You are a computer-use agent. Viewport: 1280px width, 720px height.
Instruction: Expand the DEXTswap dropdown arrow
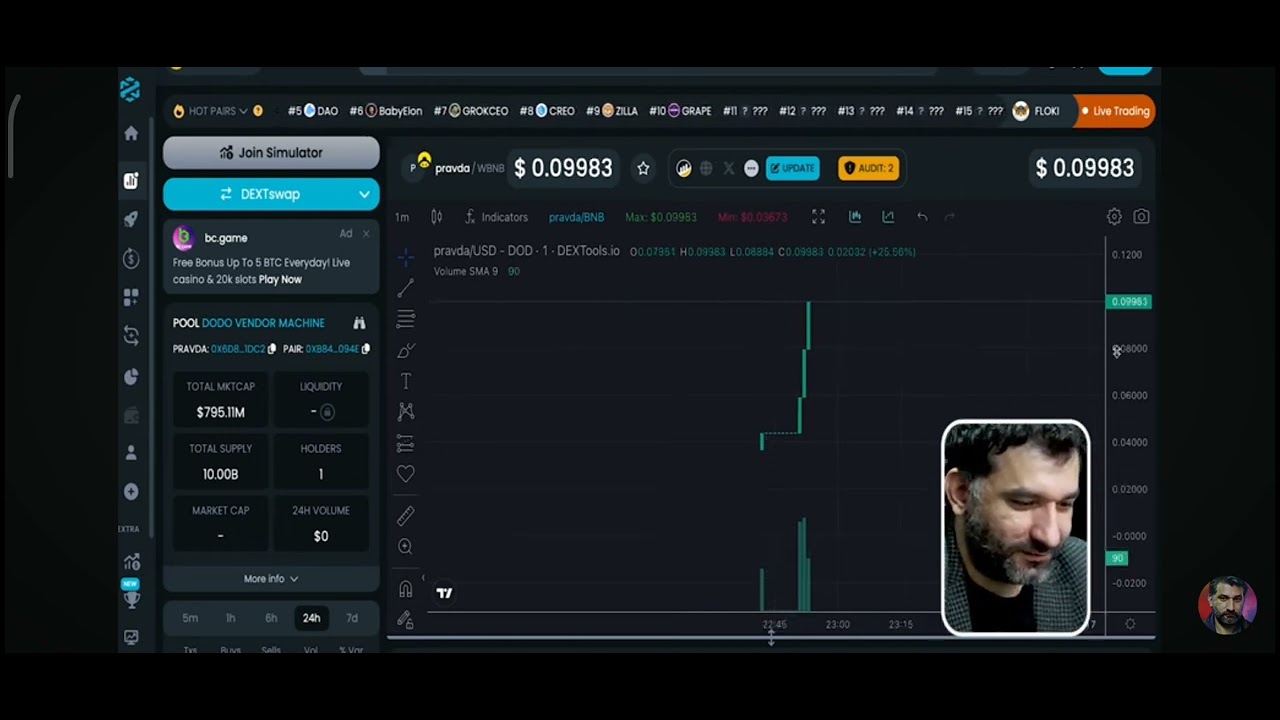tap(364, 194)
